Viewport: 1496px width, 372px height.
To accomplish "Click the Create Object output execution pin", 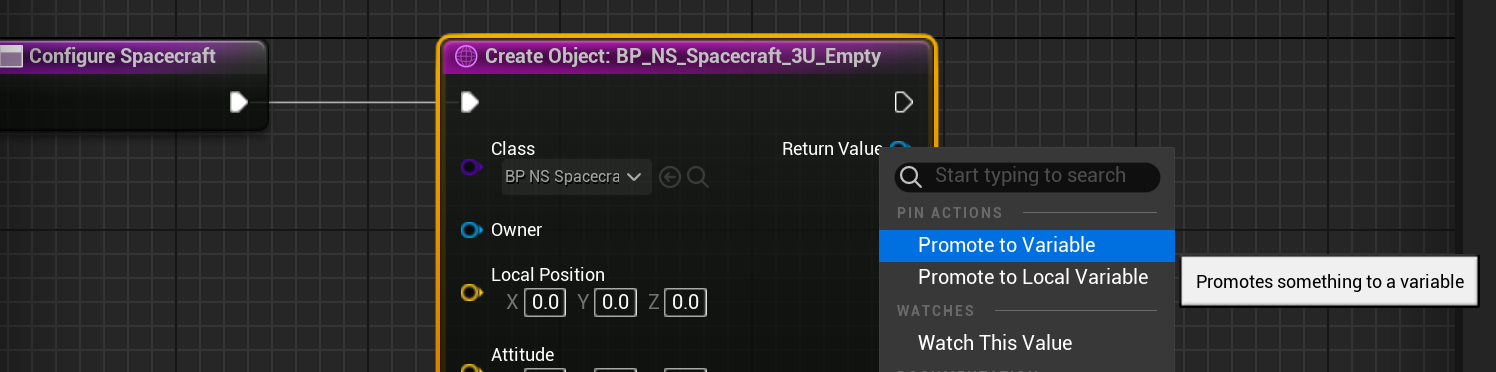I will (903, 102).
